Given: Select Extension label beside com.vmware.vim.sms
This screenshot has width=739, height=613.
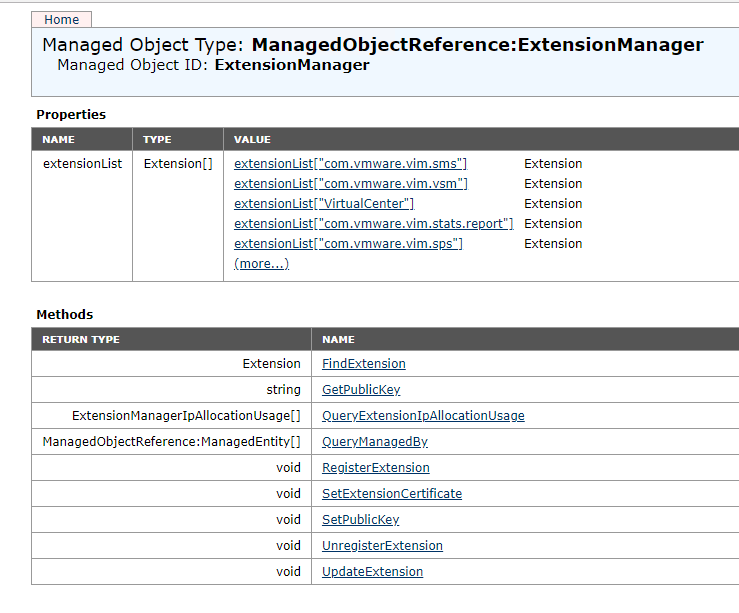Looking at the screenshot, I should pyautogui.click(x=553, y=163).
